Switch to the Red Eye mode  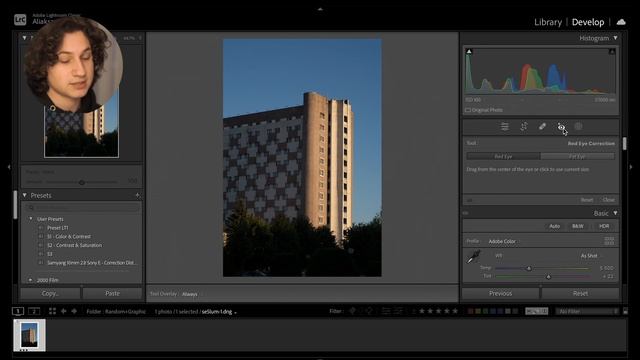point(503,156)
